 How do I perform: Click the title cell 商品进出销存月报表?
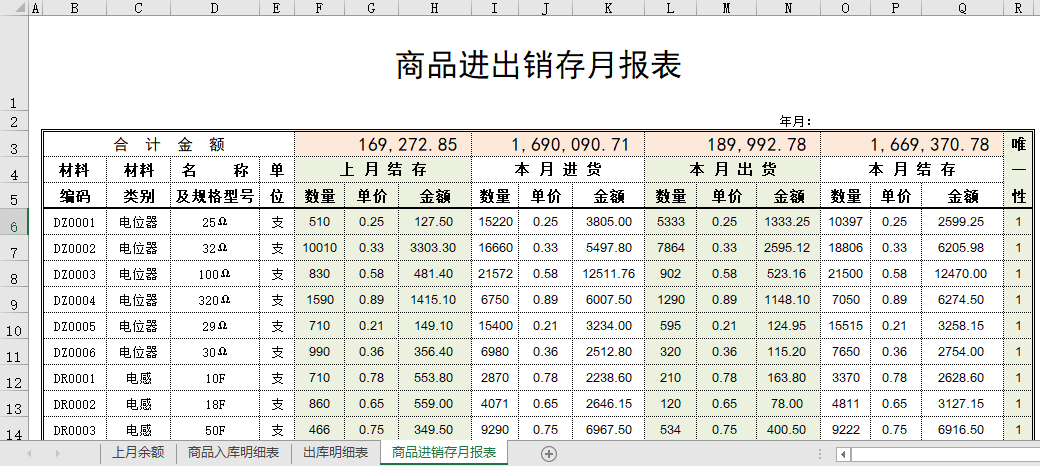click(x=538, y=66)
